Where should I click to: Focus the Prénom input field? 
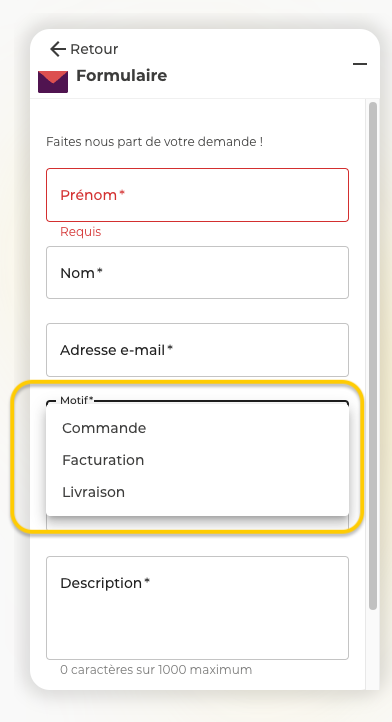(x=197, y=195)
